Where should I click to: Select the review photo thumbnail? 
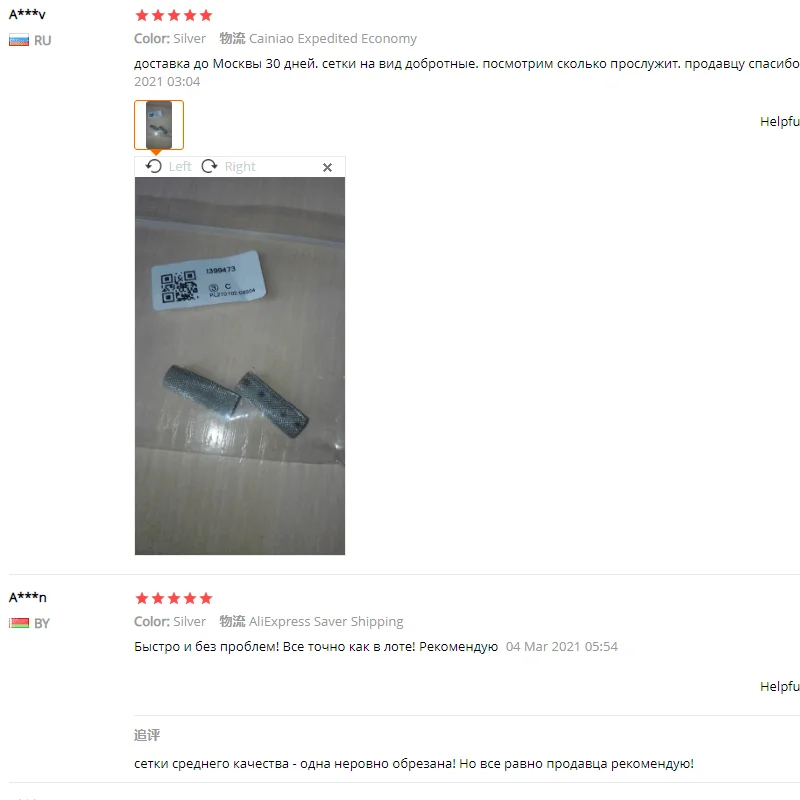[159, 125]
